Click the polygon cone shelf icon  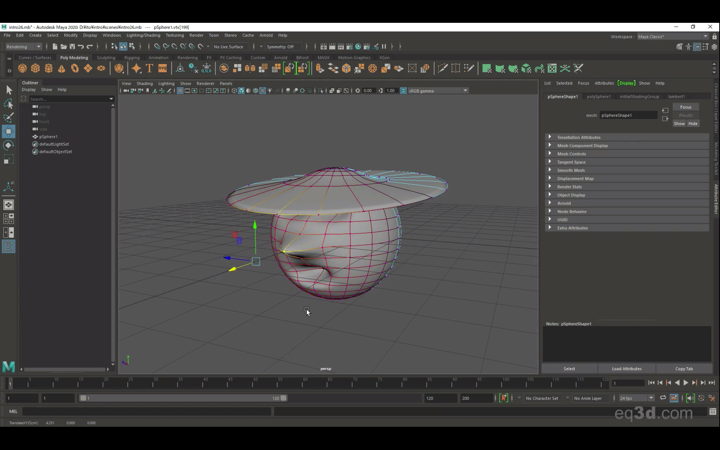(61, 69)
